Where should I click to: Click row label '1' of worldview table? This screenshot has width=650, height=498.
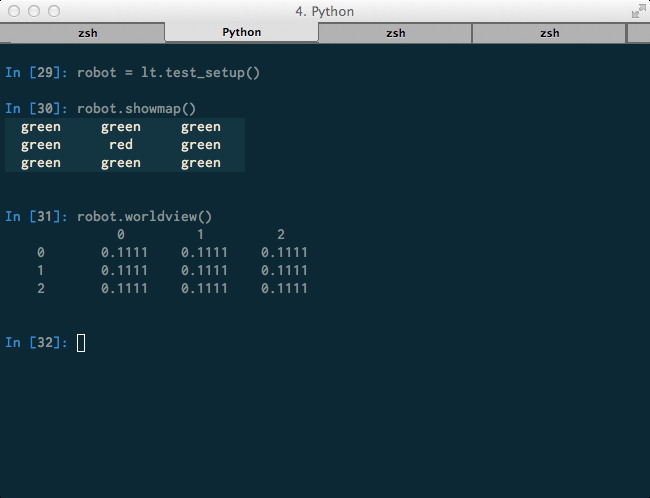click(x=41, y=271)
